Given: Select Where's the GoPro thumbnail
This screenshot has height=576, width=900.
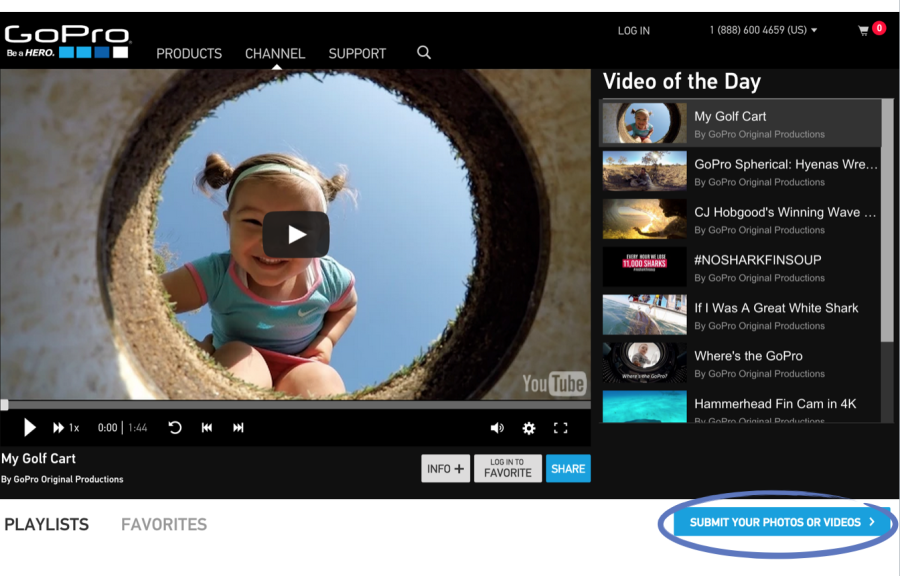Looking at the screenshot, I should 645,363.
